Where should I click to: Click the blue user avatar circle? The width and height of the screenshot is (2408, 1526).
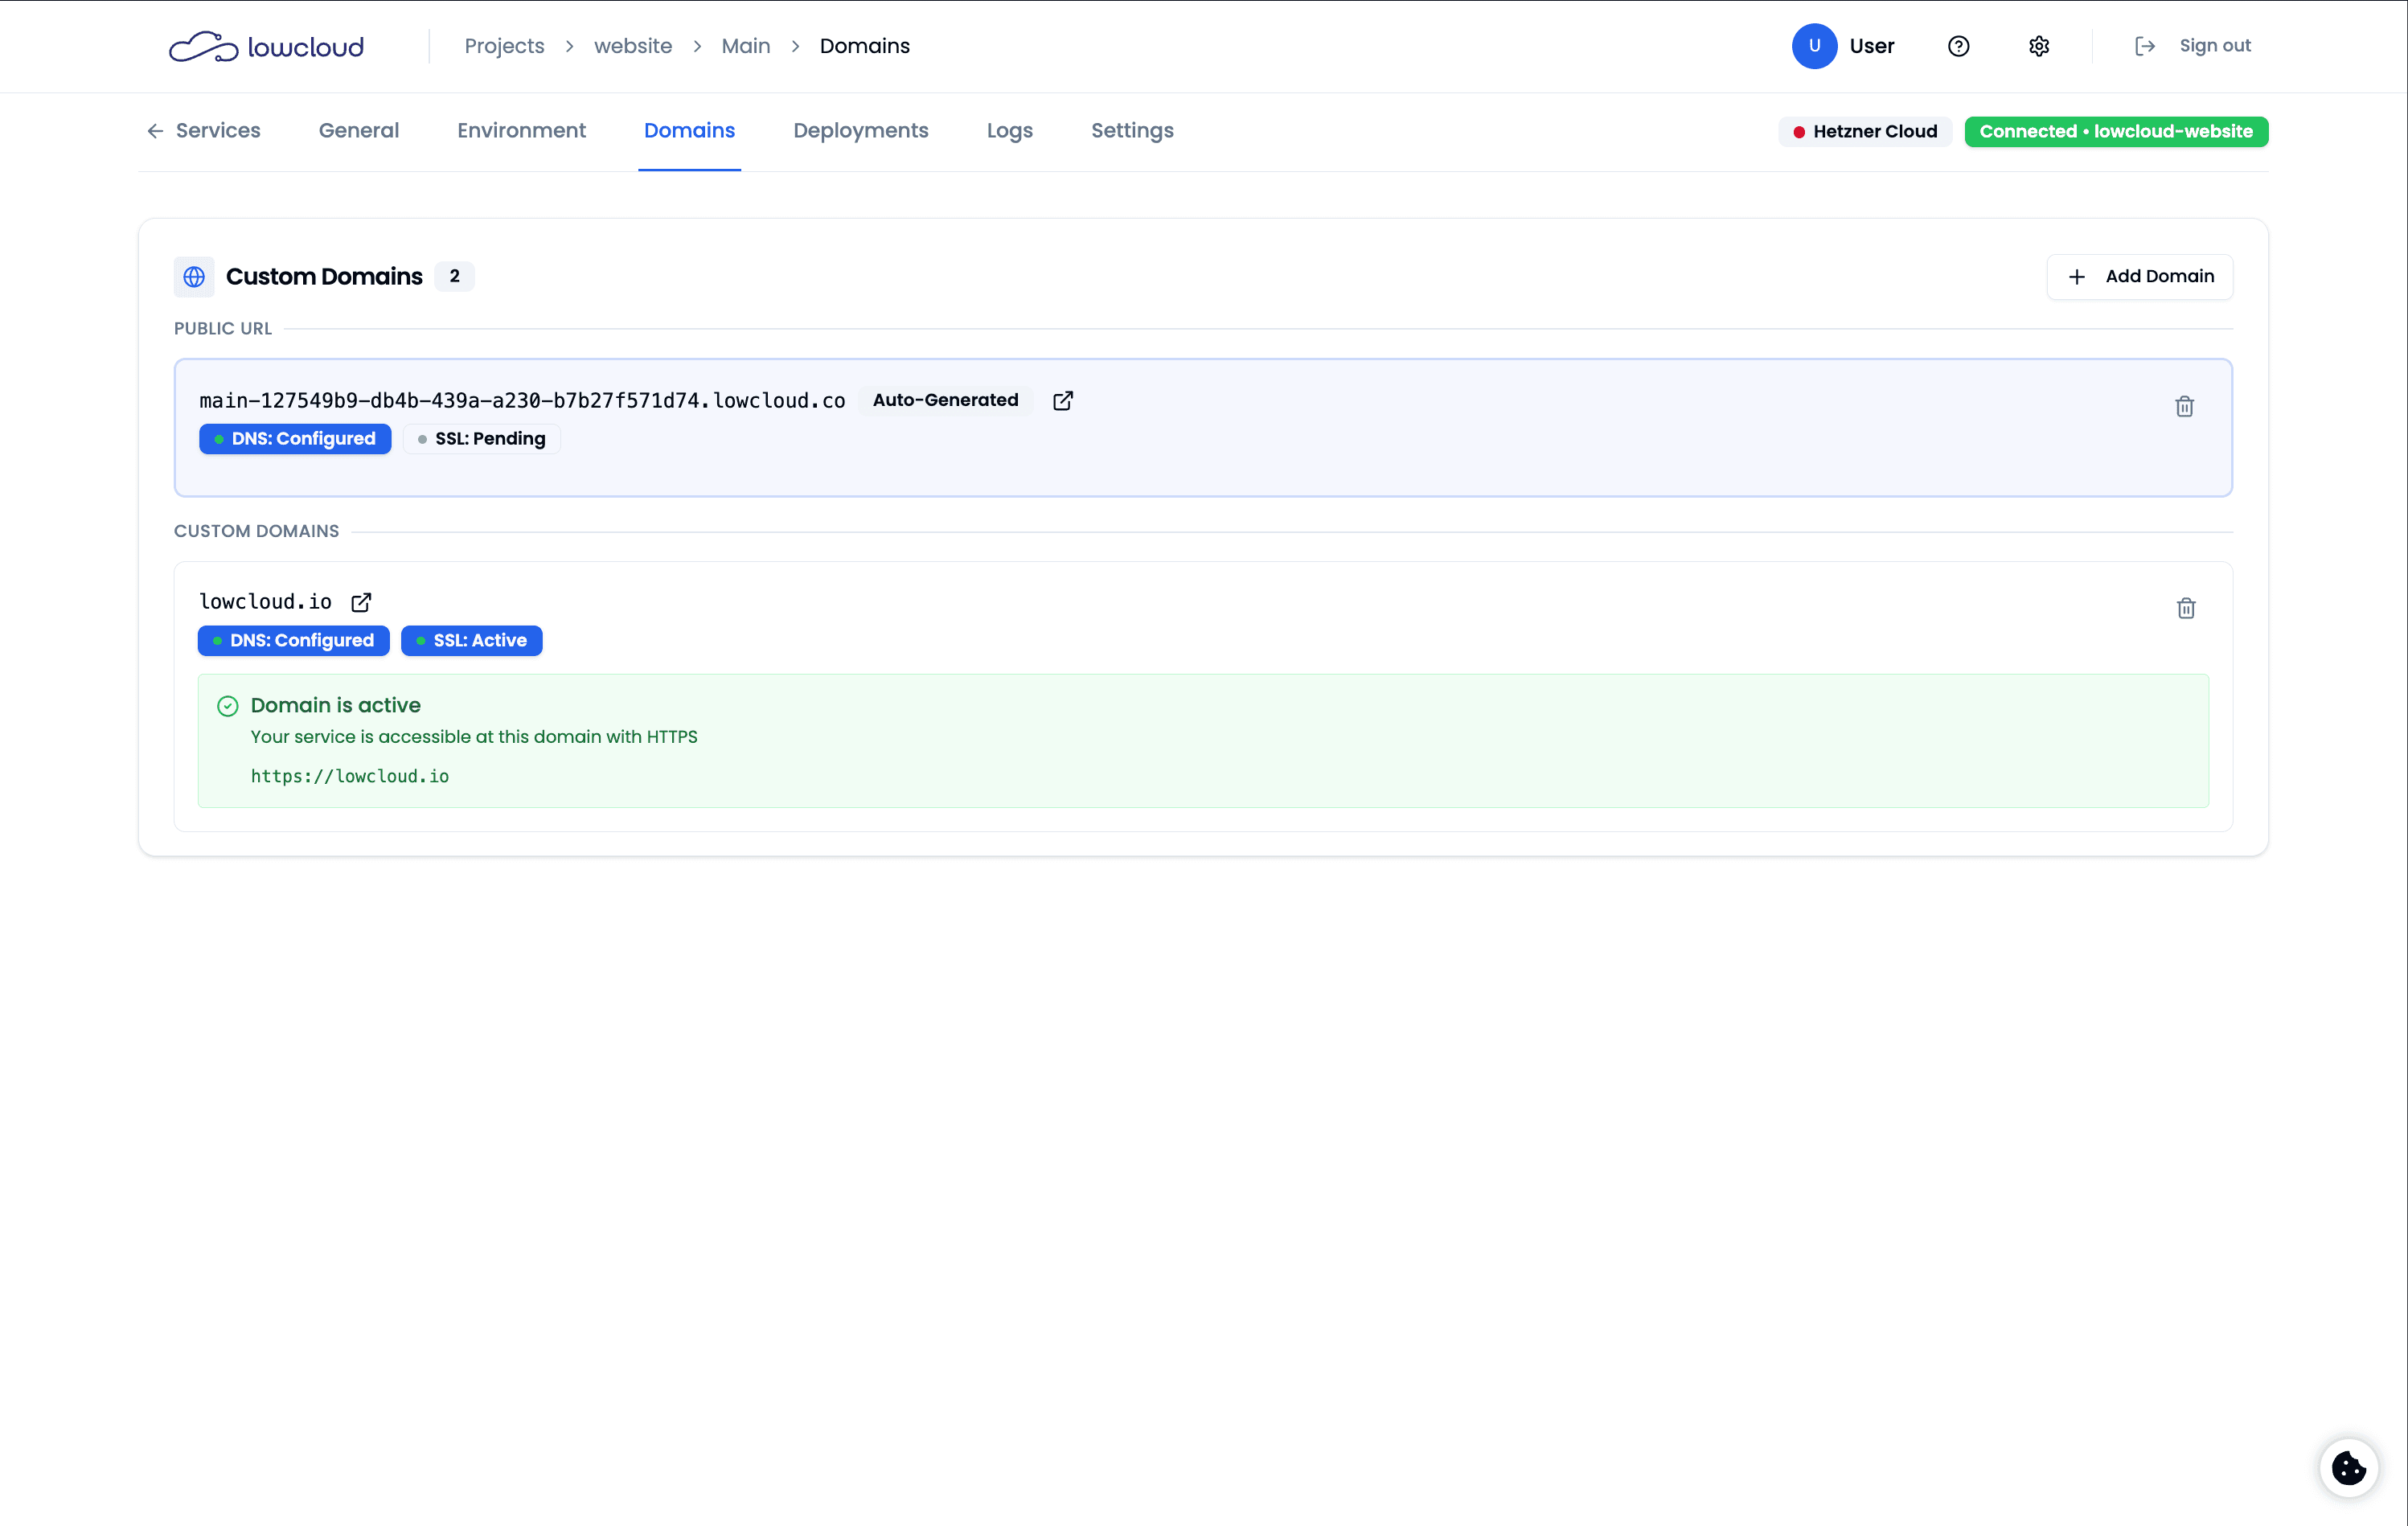[x=1814, y=46]
